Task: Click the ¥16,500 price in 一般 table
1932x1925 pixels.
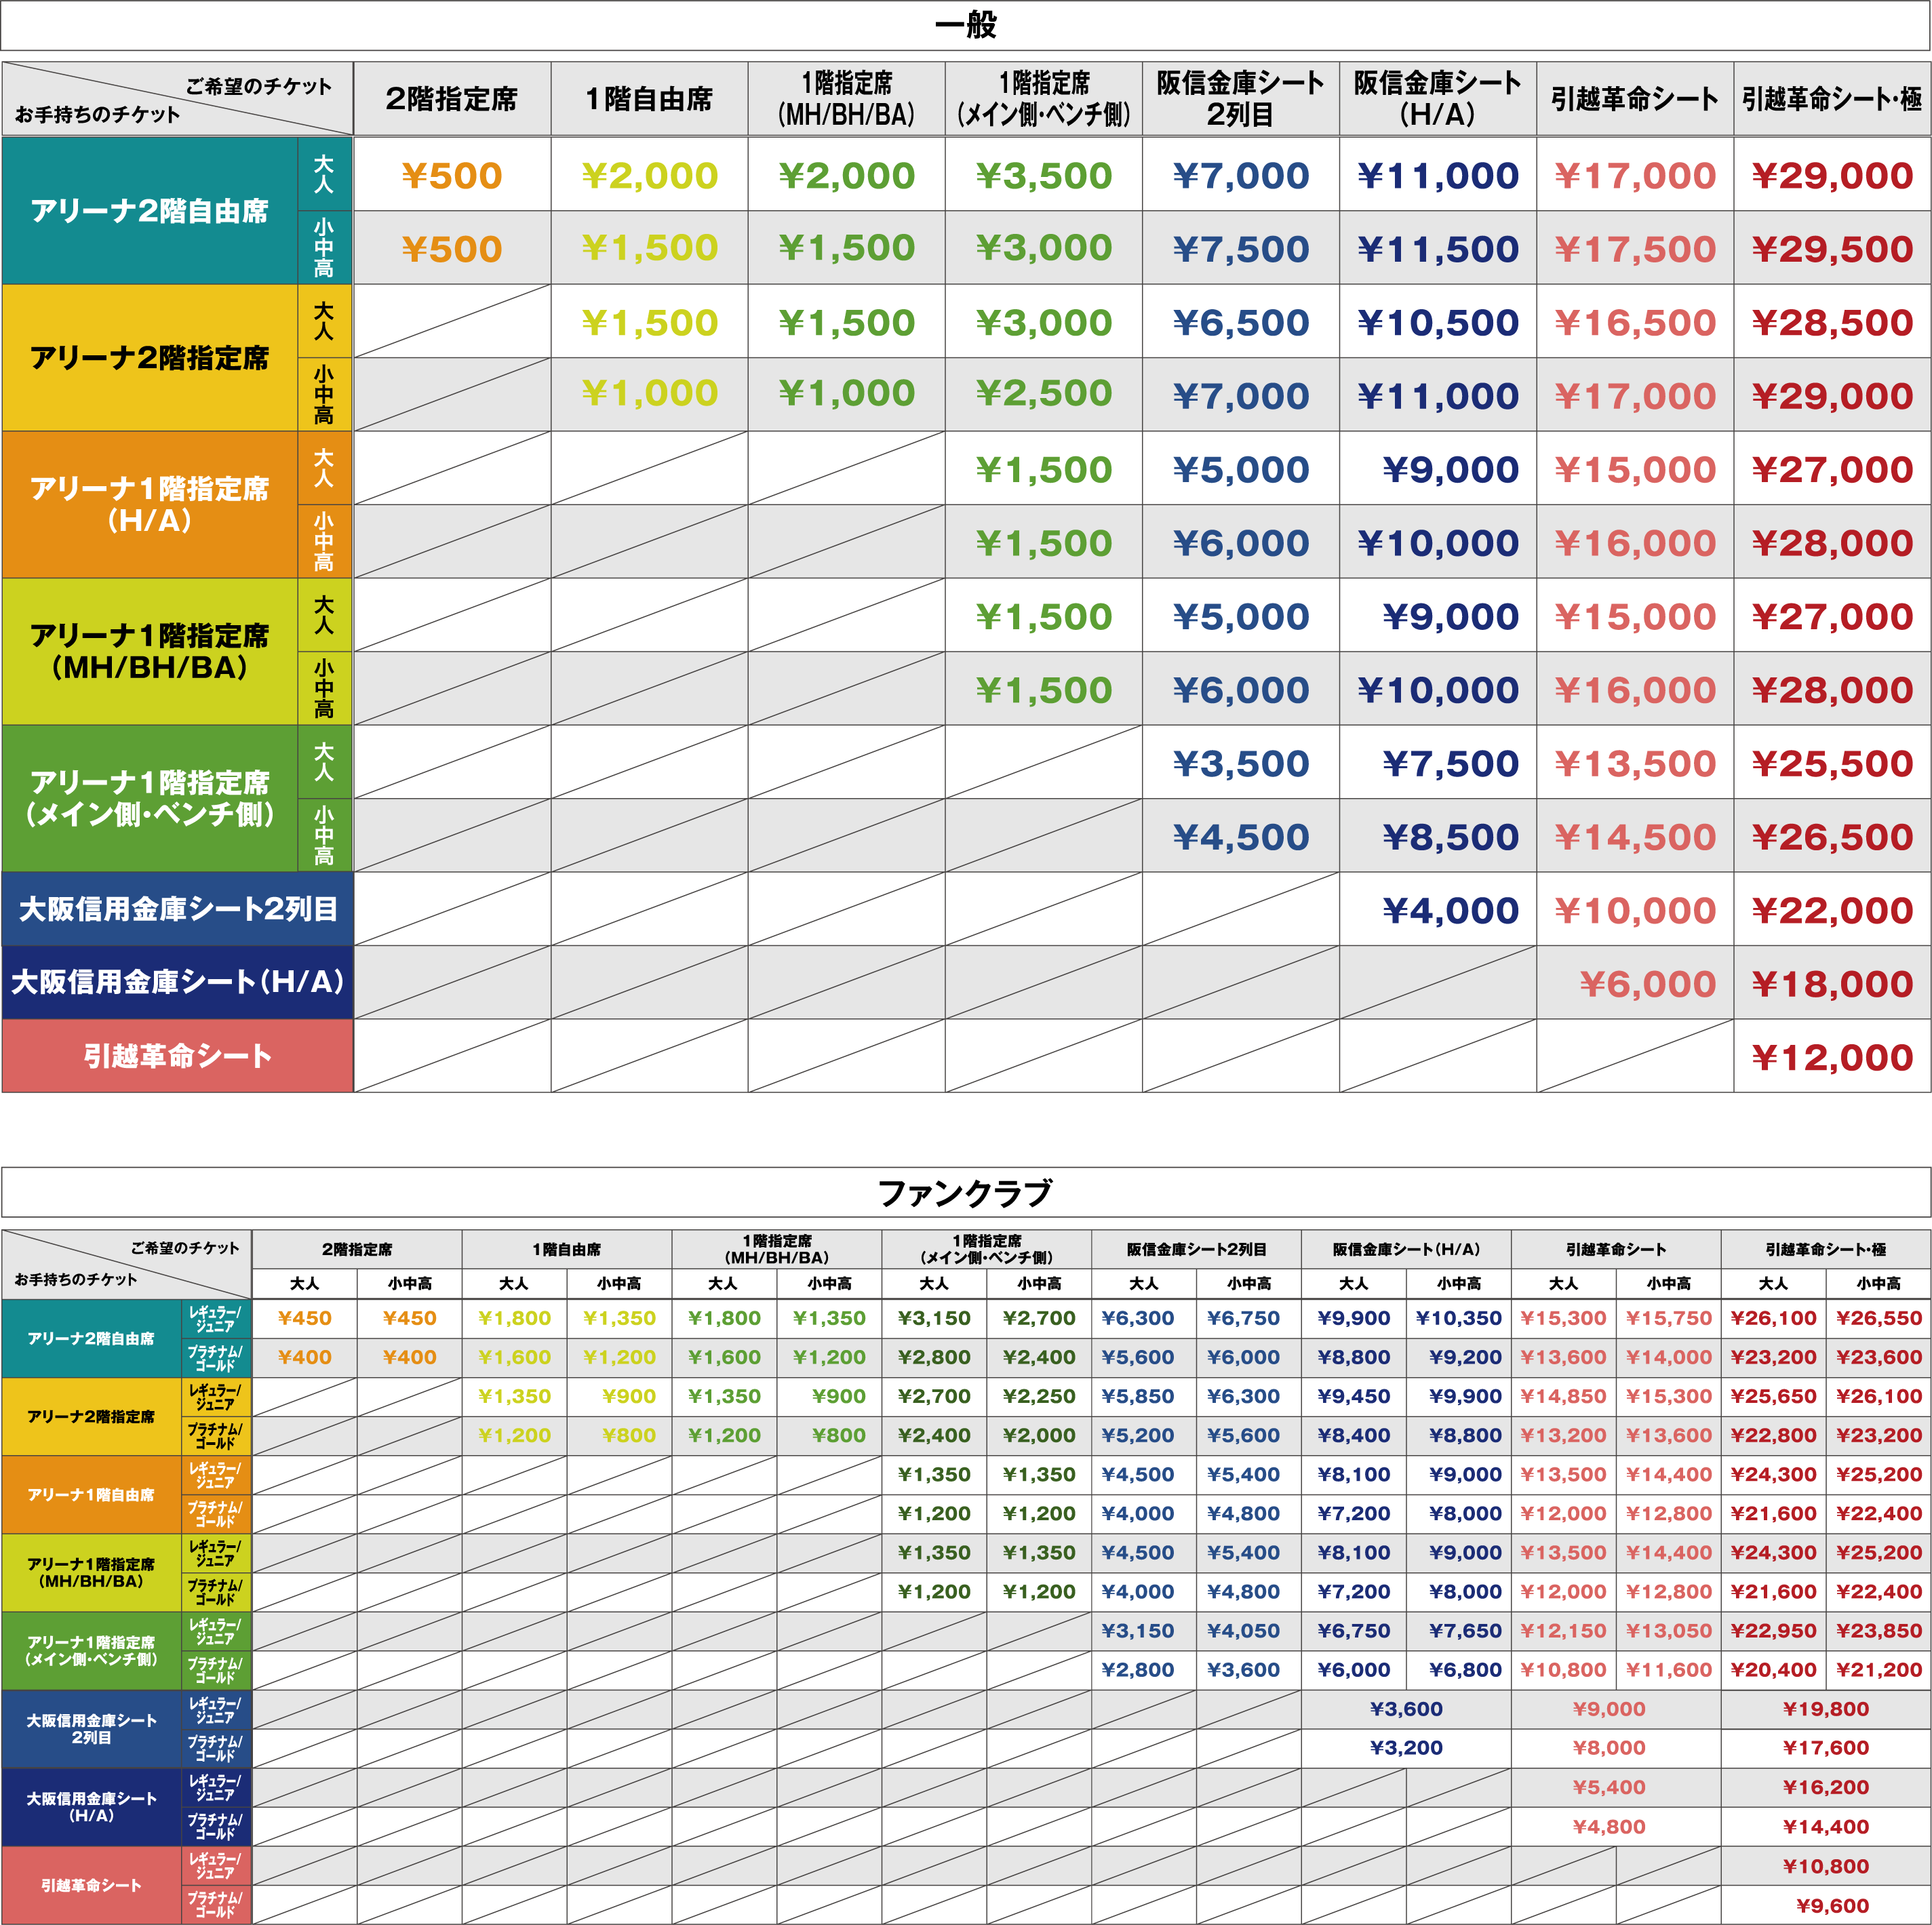Action: click(1635, 323)
